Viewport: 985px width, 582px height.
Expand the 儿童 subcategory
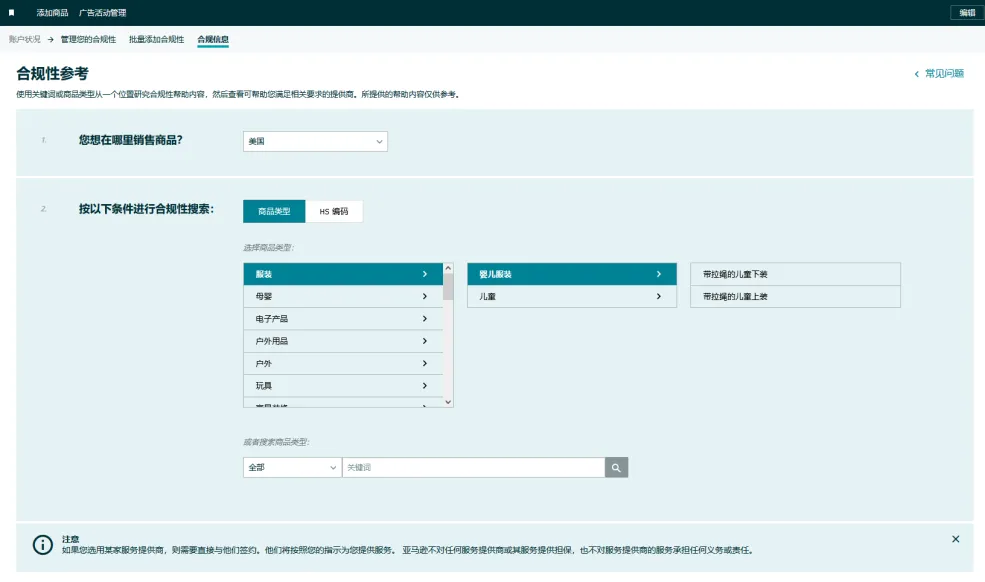571,296
